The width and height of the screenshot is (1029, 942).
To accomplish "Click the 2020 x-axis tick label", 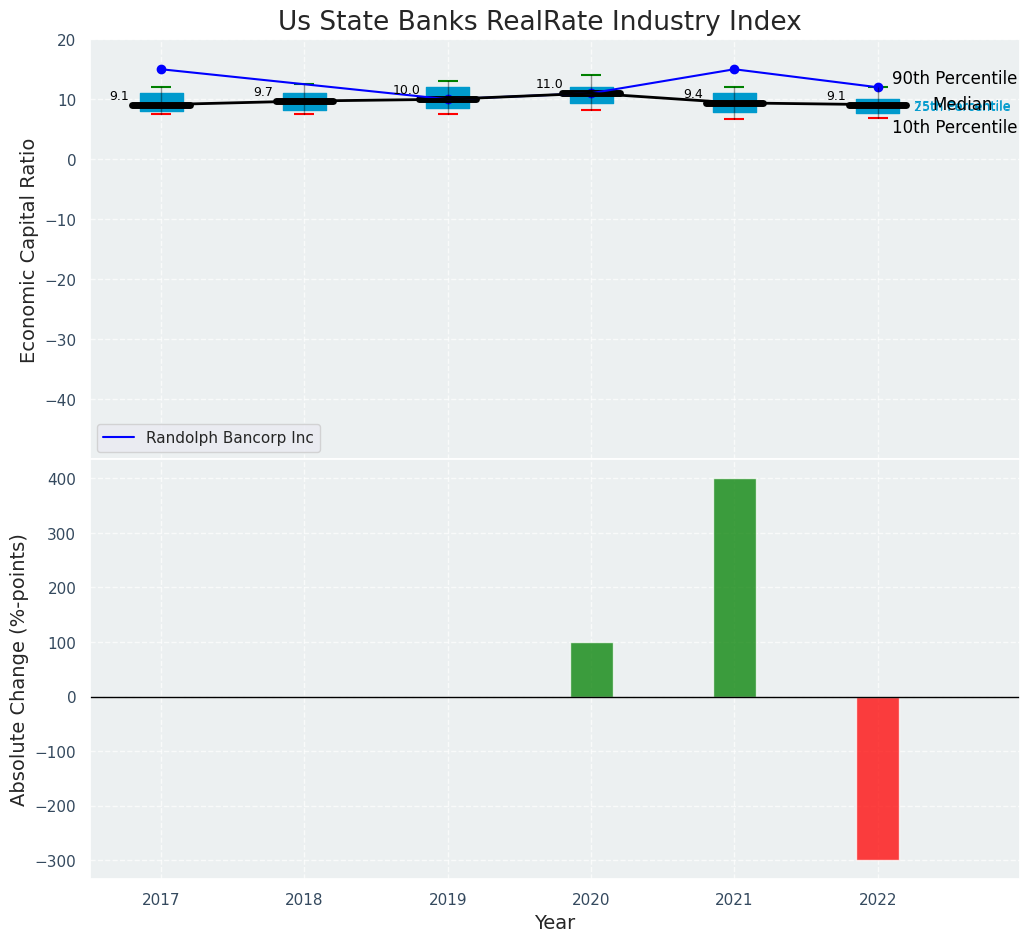I will 591,899.
